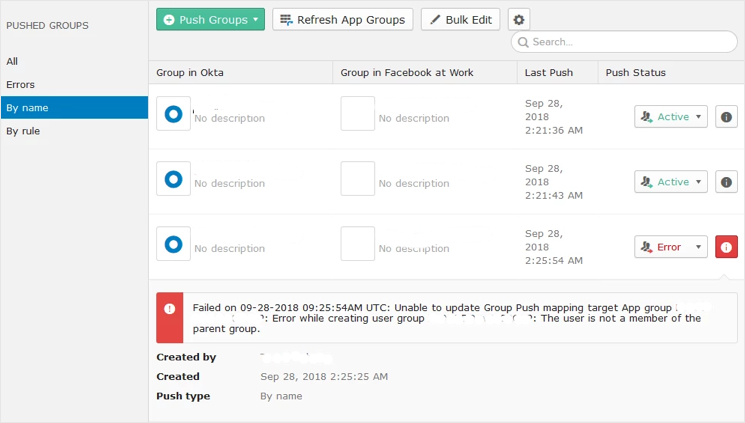
Task: Select the All filter in sidebar
Action: (13, 62)
